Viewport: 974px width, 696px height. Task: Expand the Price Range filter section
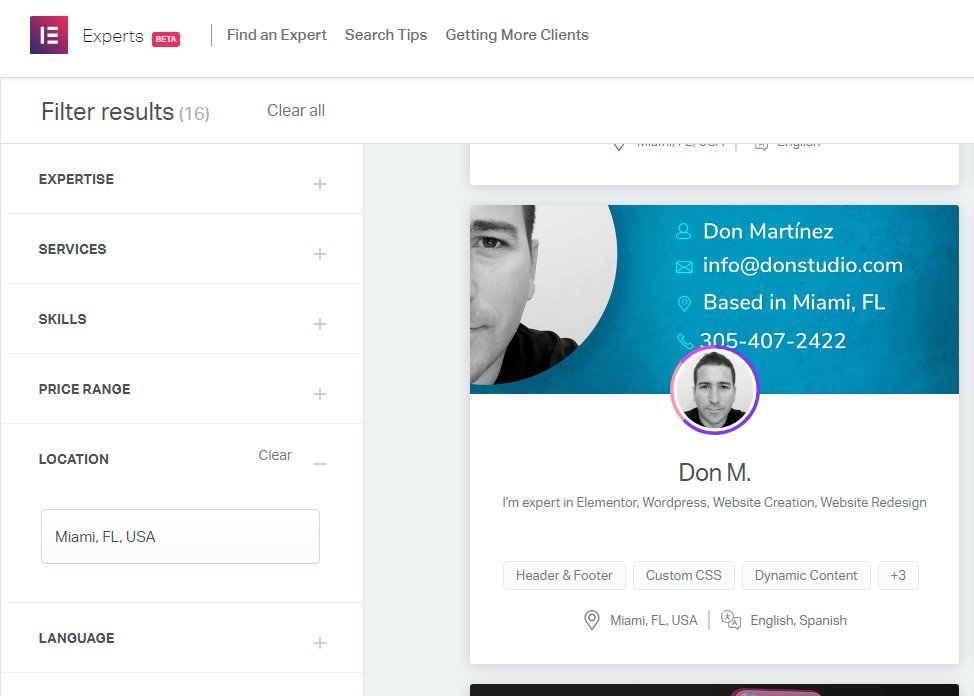pos(320,394)
